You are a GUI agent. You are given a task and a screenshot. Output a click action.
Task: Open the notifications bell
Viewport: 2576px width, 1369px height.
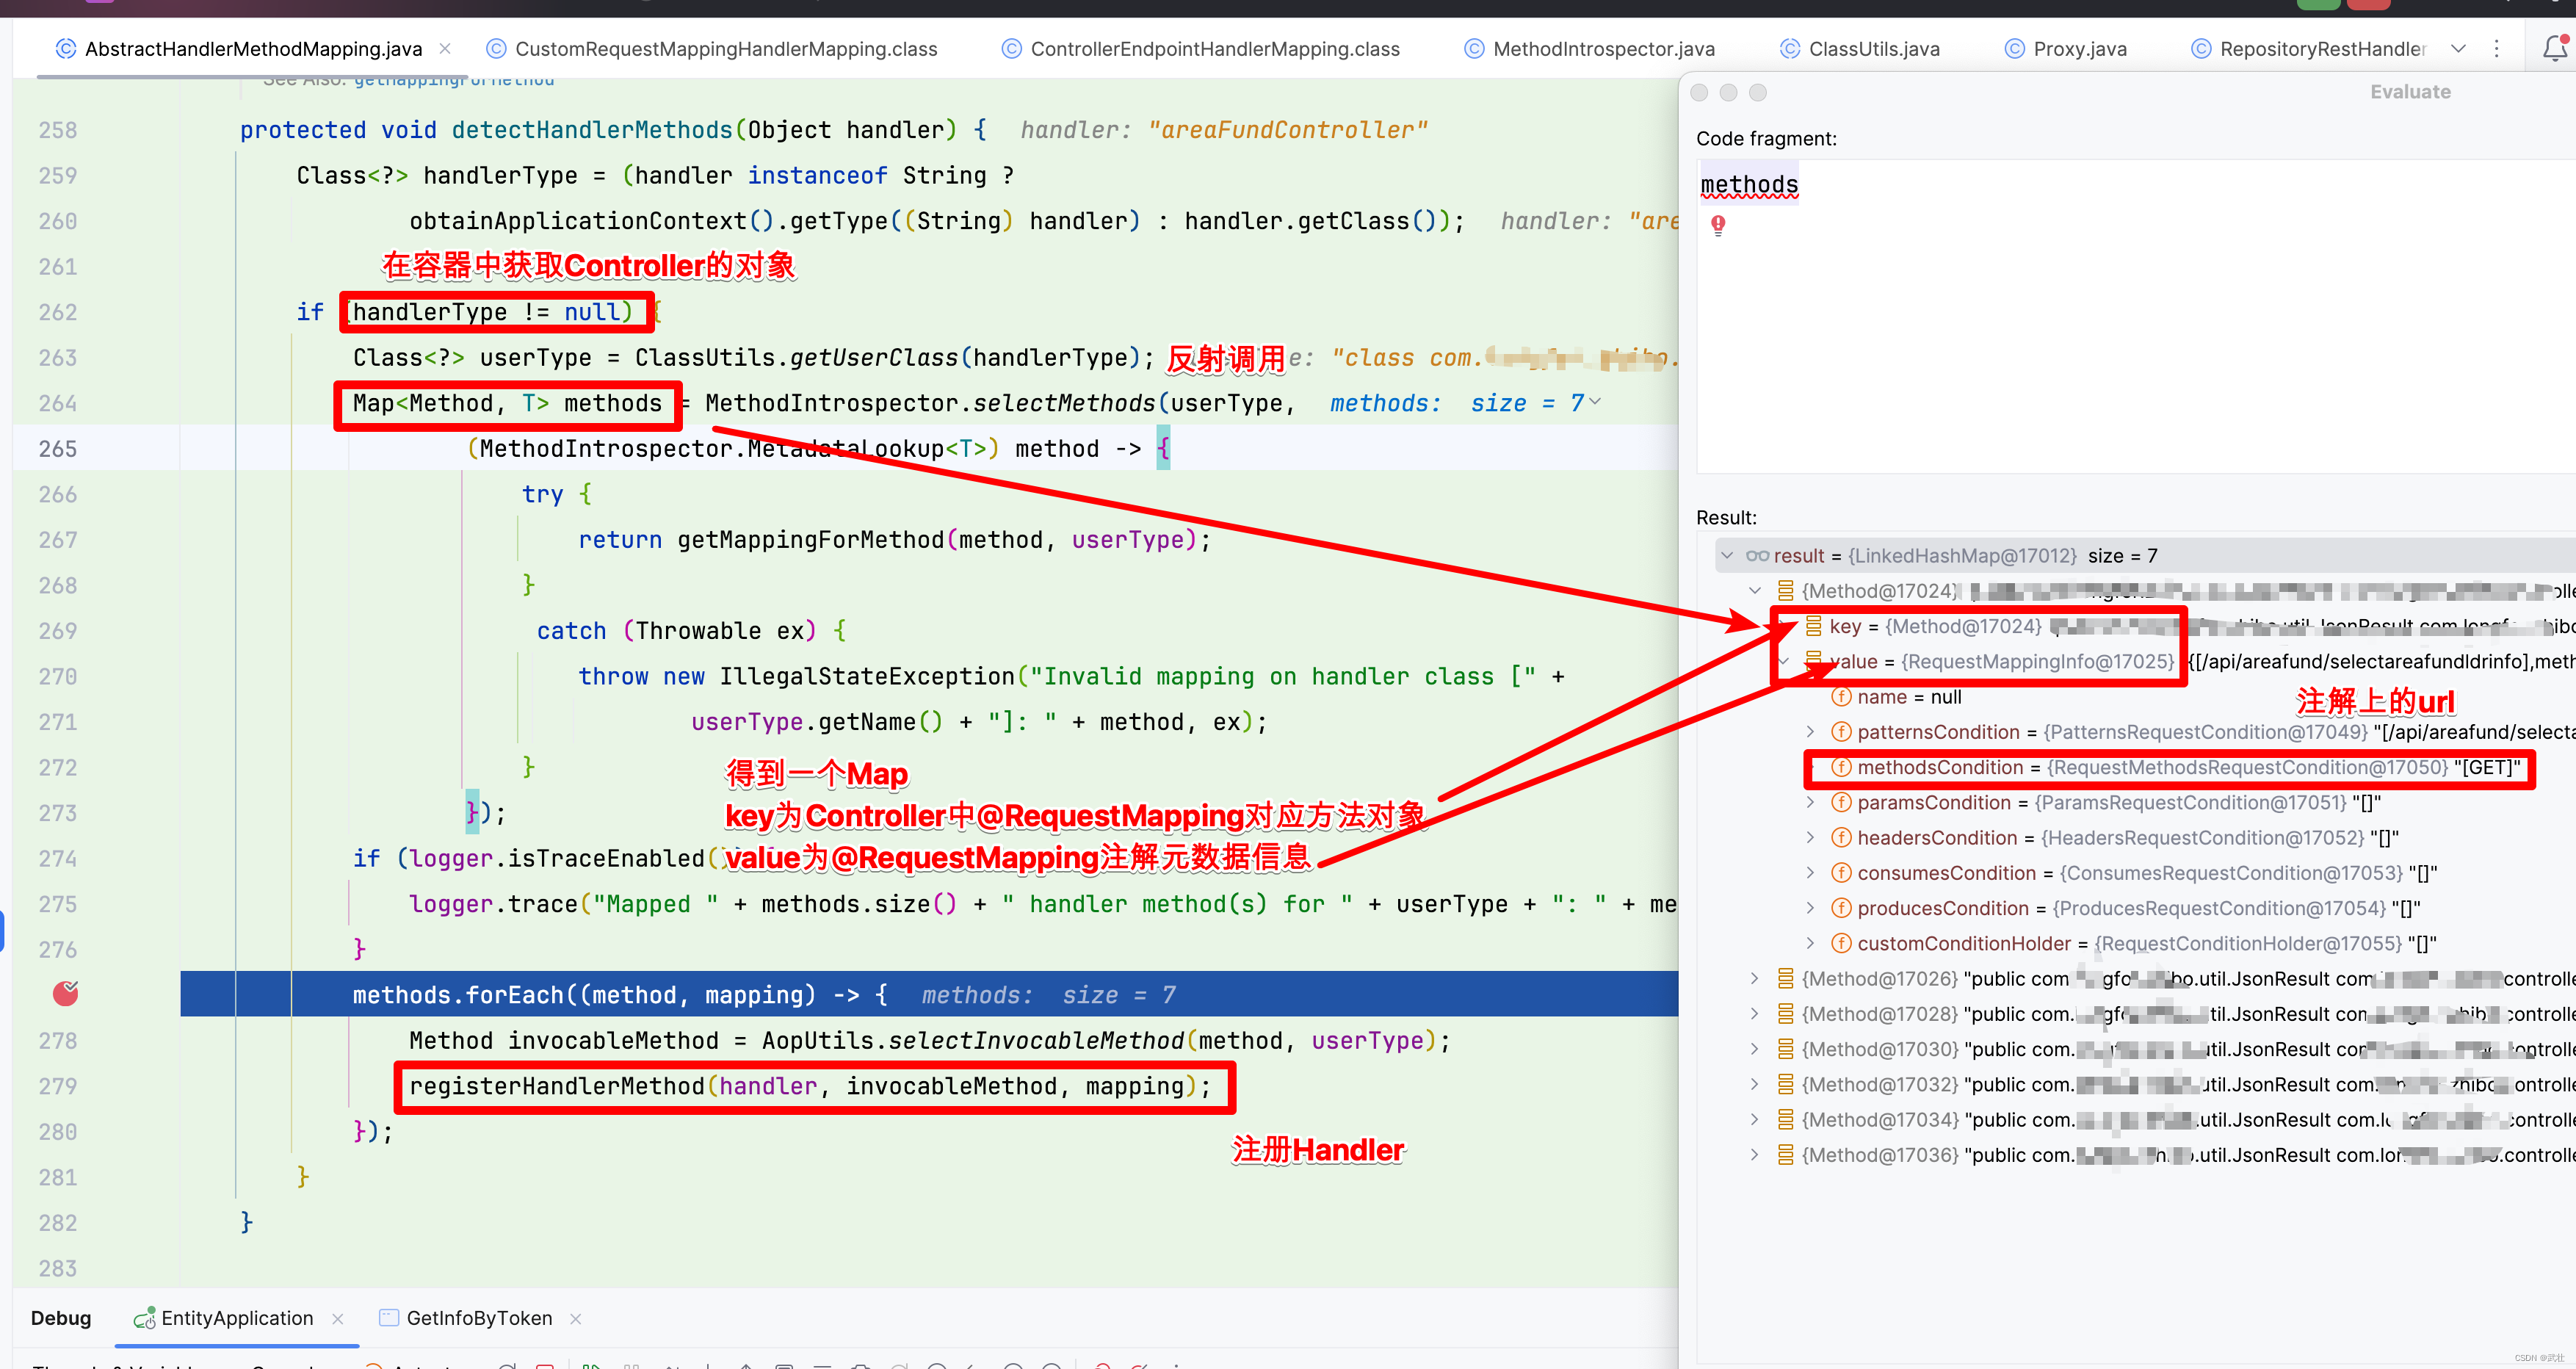2554,48
